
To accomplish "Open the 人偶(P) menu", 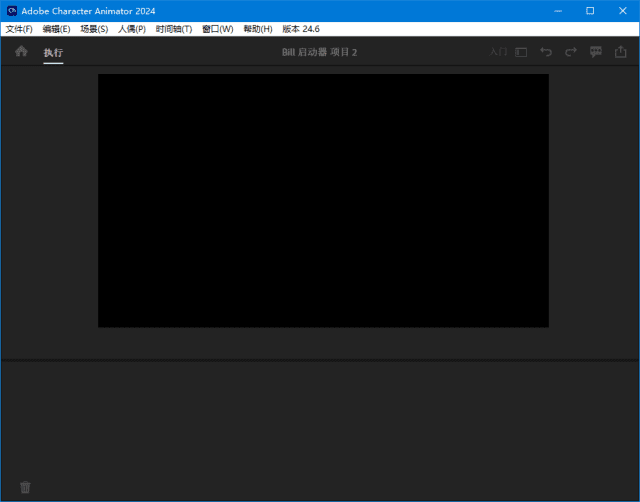I will (132, 29).
